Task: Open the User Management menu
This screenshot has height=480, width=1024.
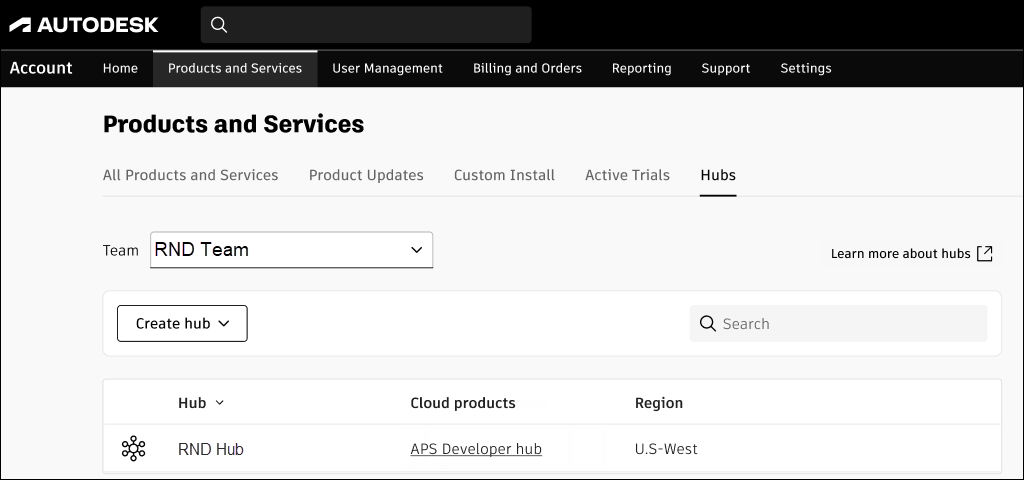Action: point(387,68)
